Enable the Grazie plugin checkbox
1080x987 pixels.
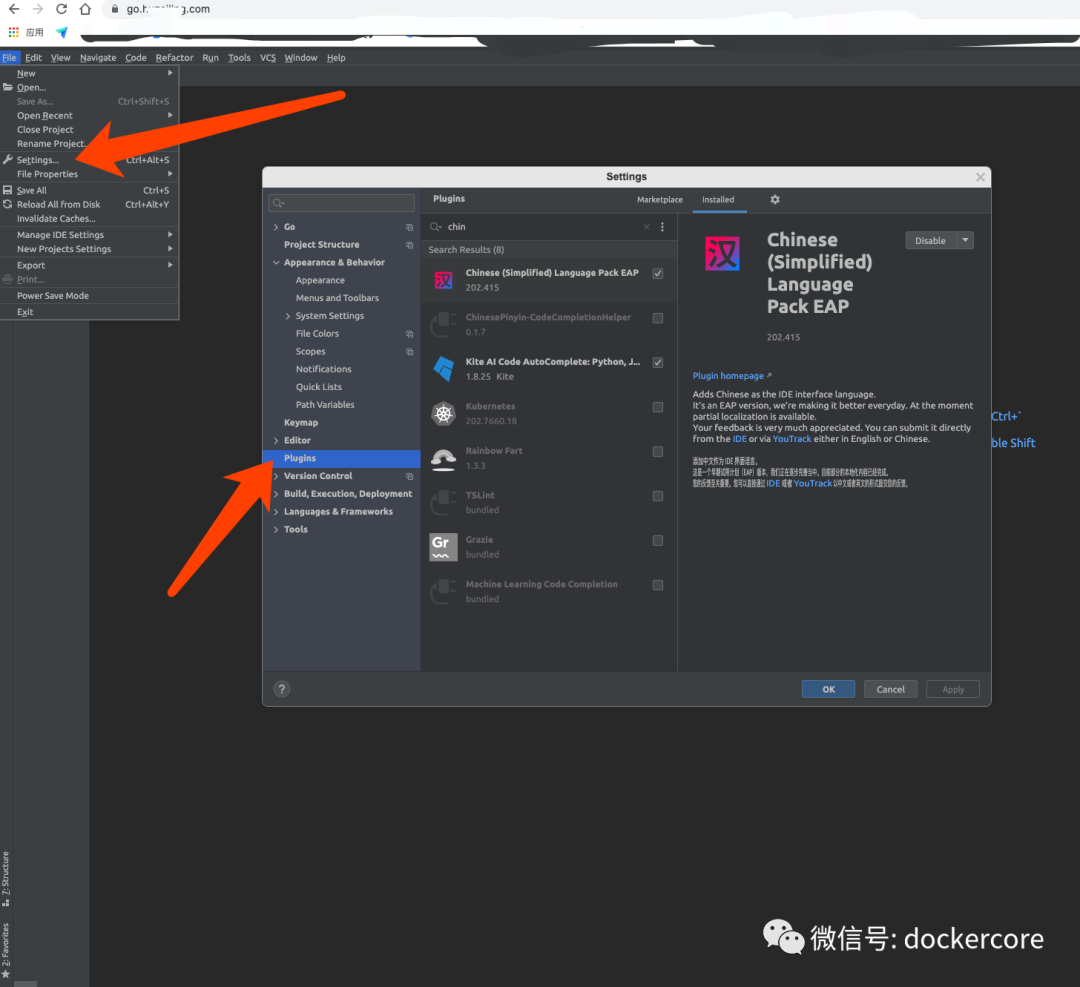658,541
